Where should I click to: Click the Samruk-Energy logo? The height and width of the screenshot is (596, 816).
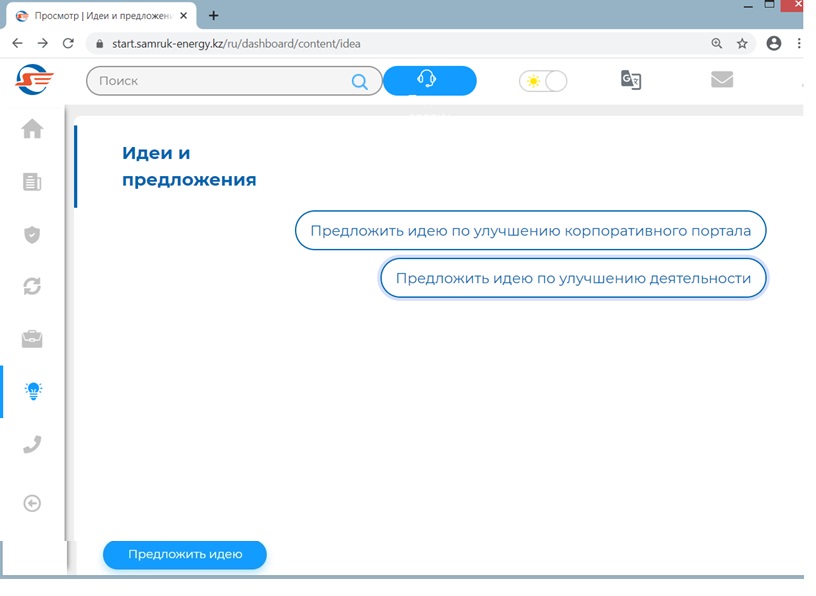point(35,80)
